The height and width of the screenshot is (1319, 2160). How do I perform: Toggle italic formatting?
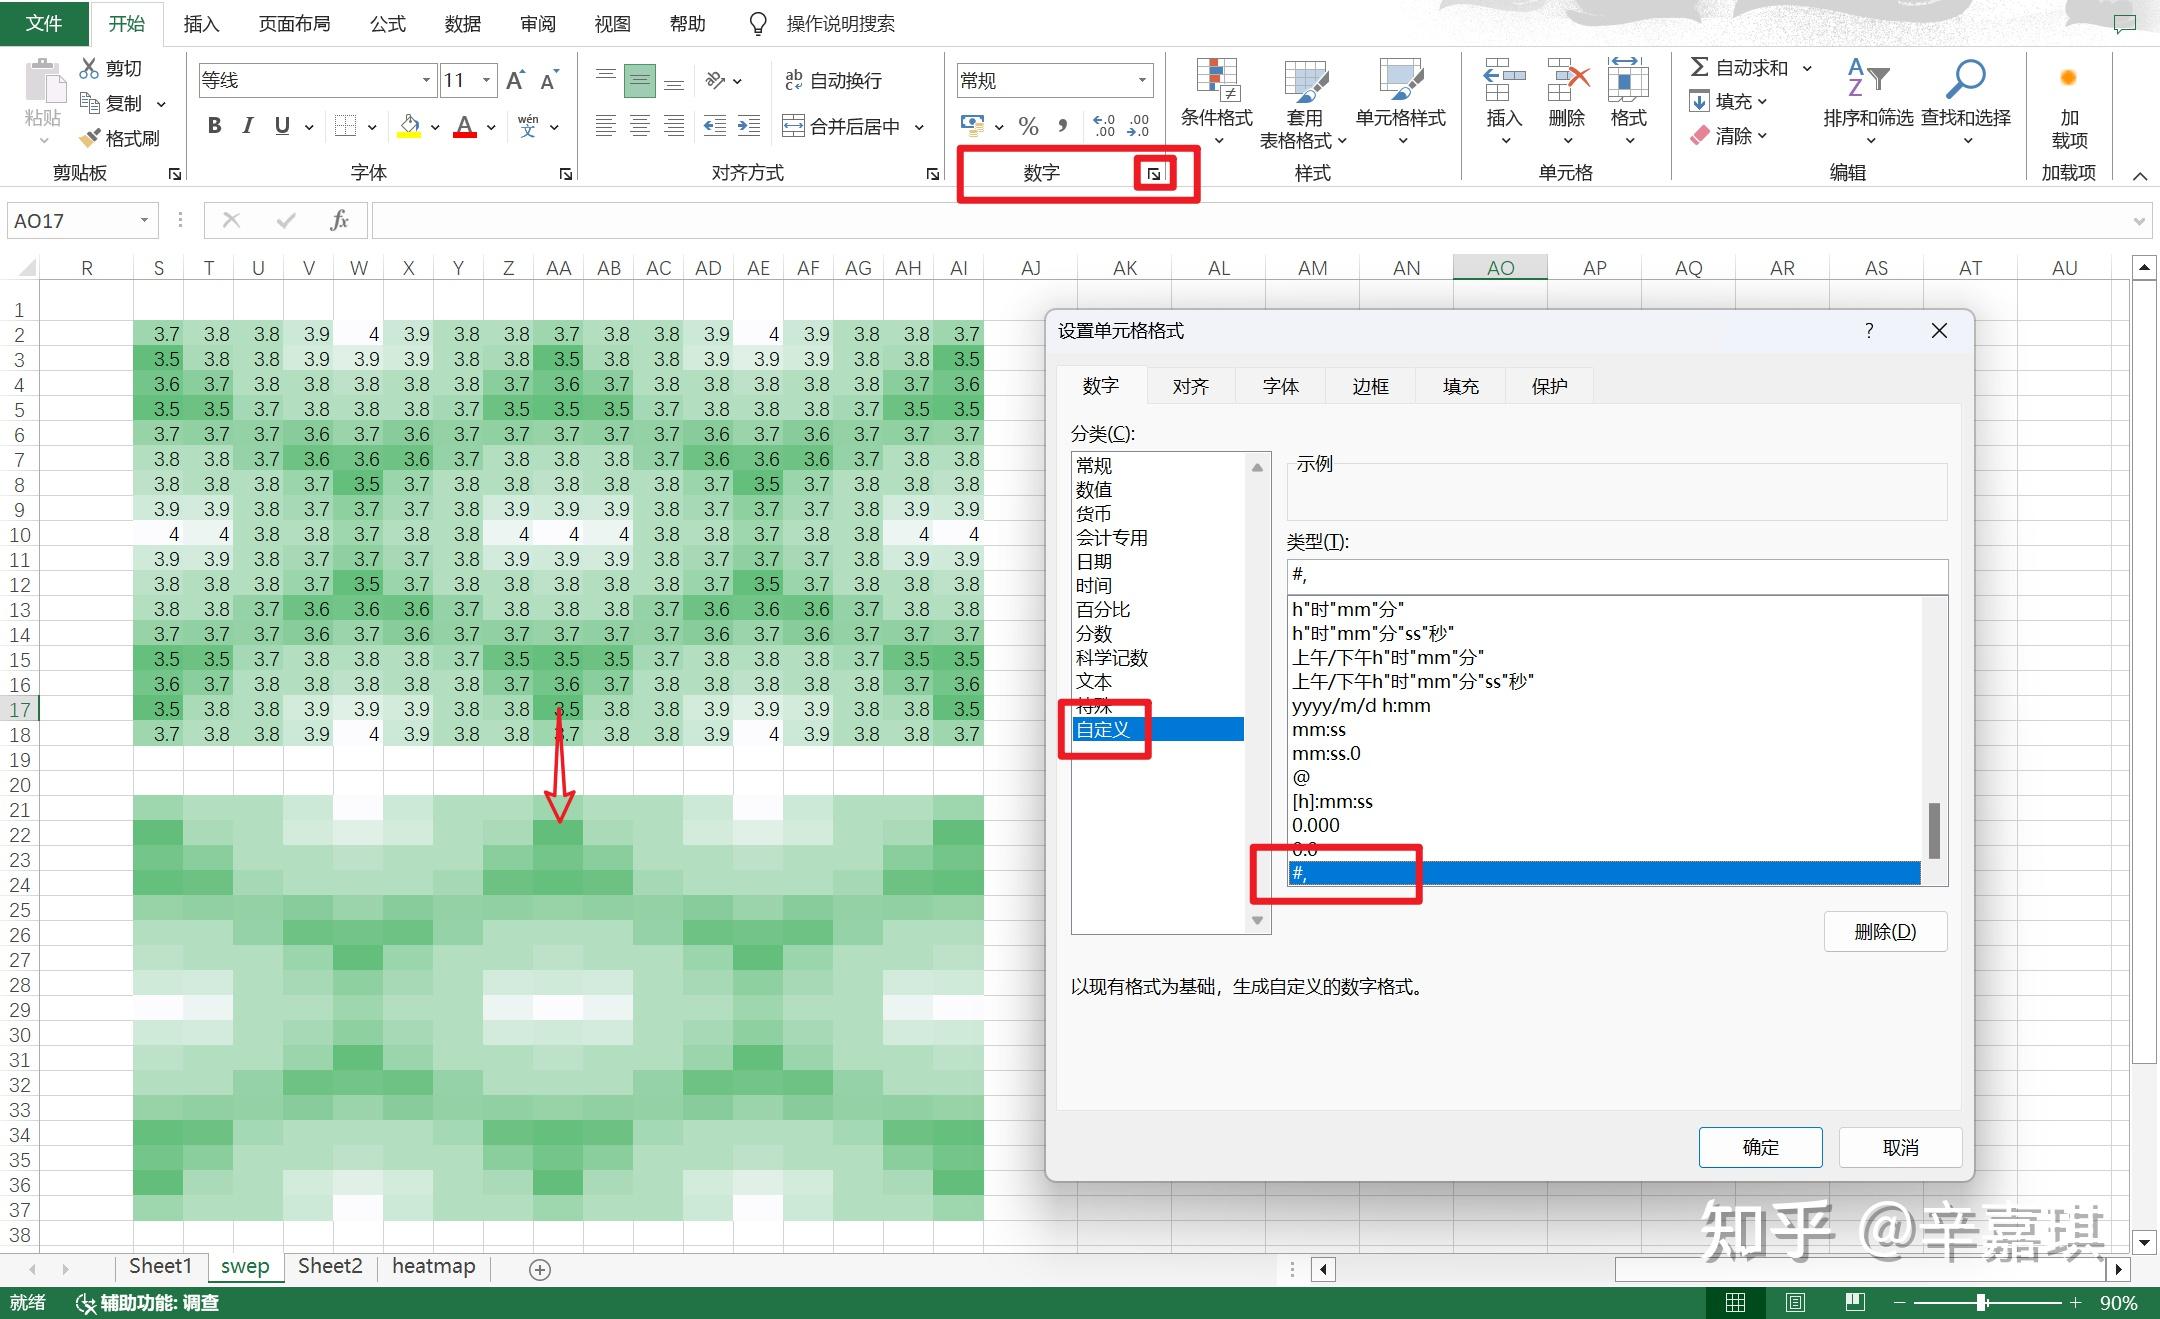247,126
